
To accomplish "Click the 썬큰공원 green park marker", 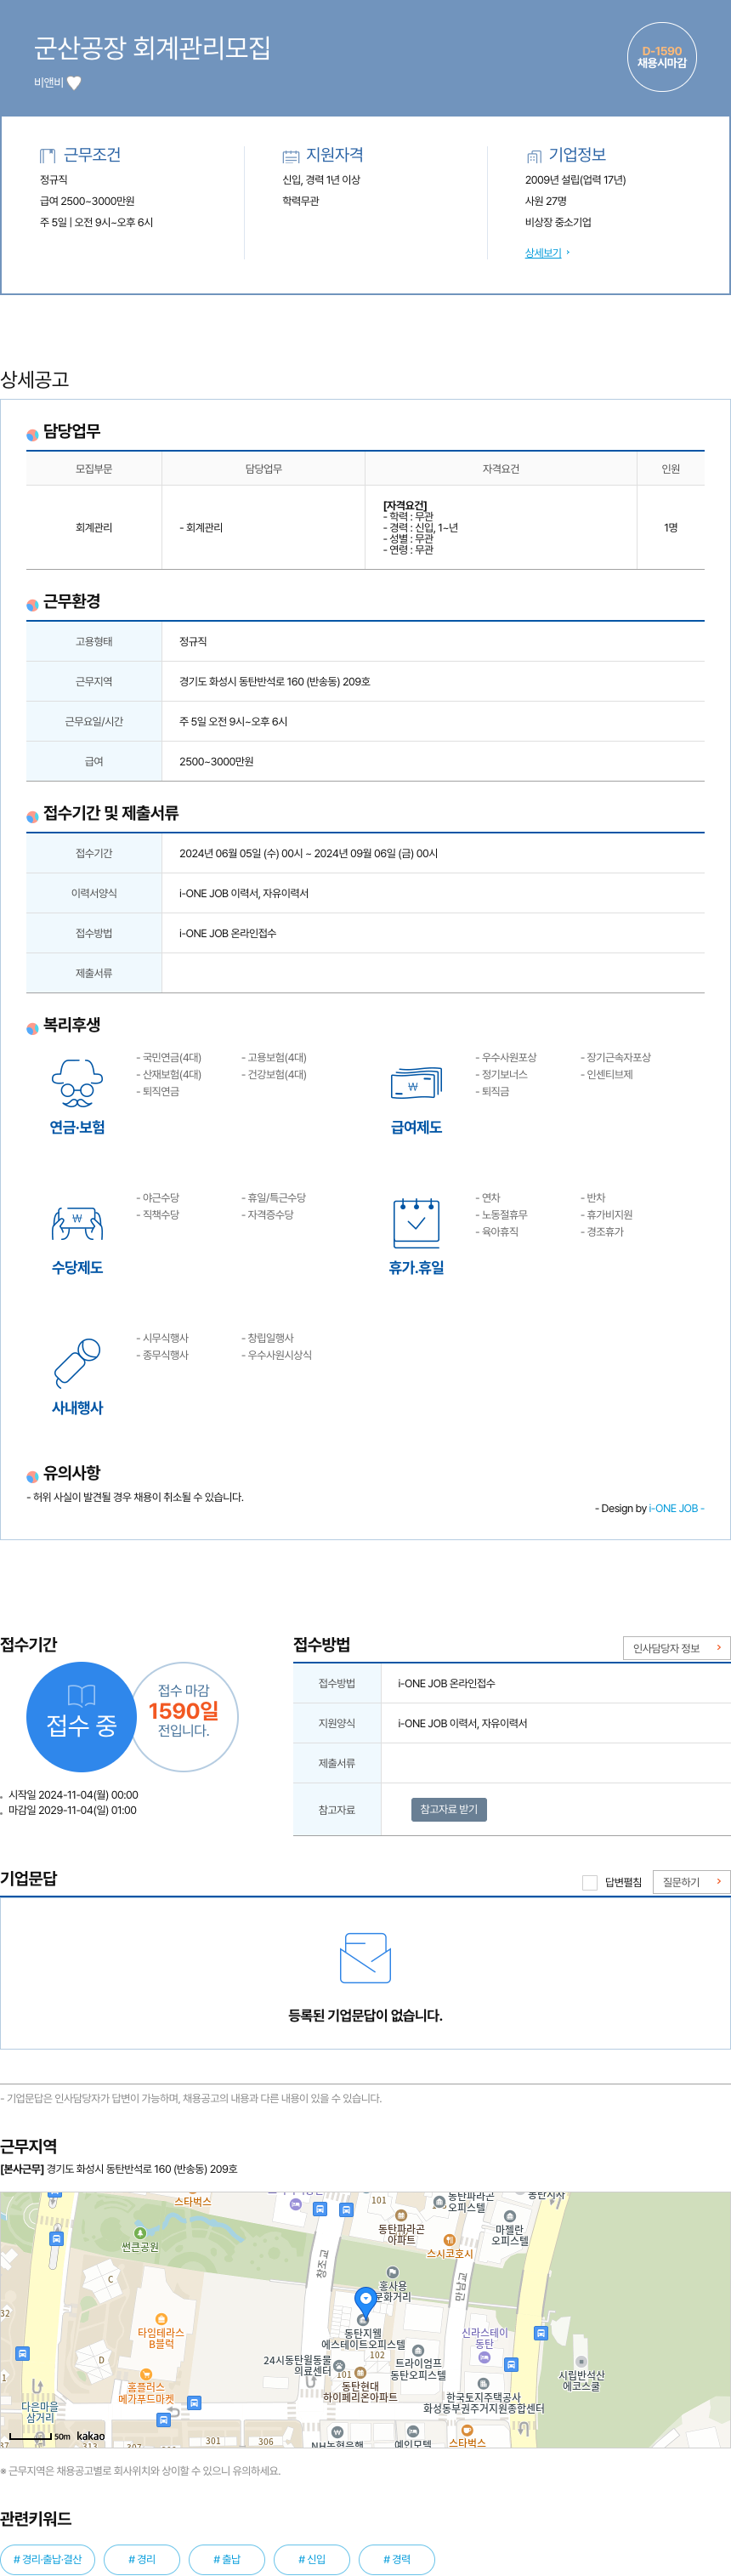I will coord(140,2233).
